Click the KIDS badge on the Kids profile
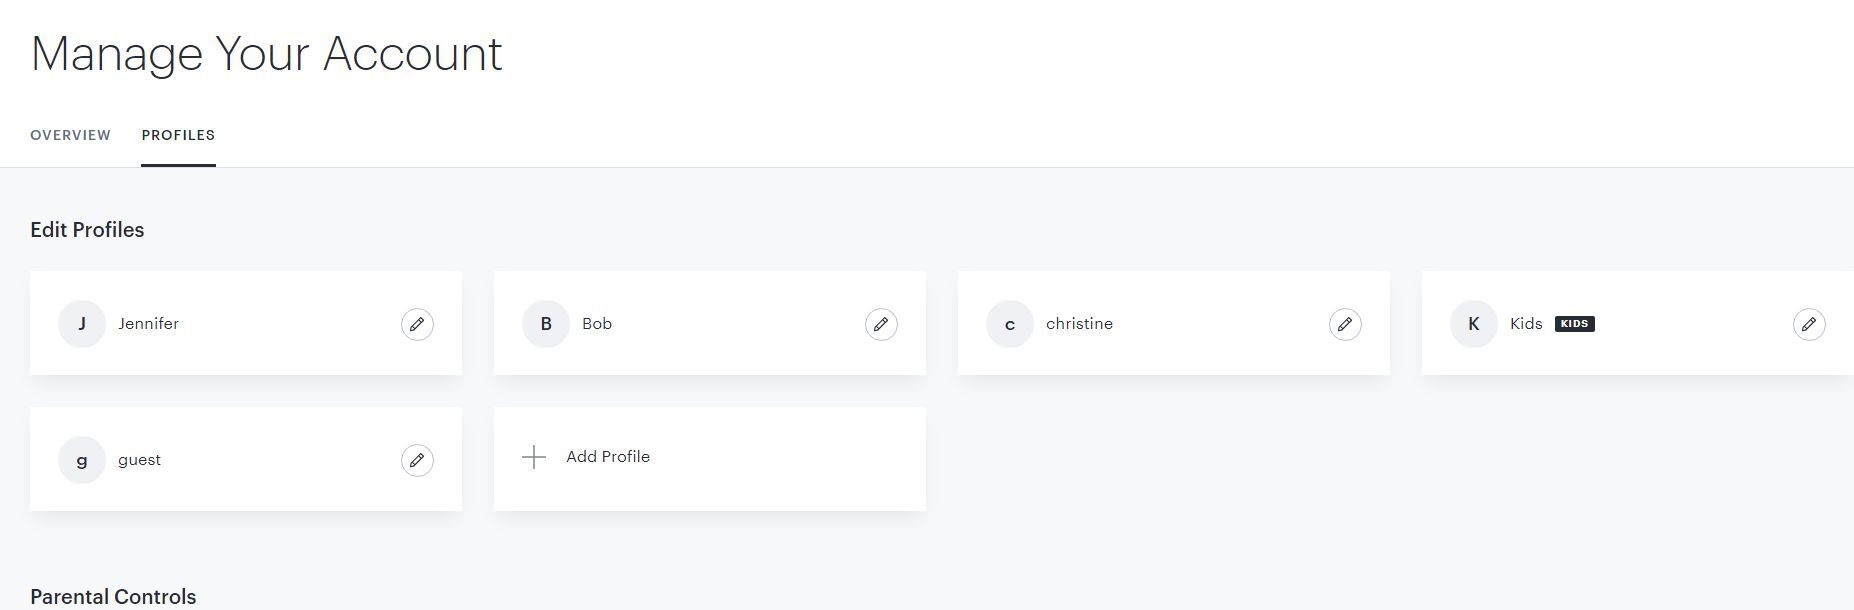This screenshot has width=1854, height=610. coord(1574,324)
